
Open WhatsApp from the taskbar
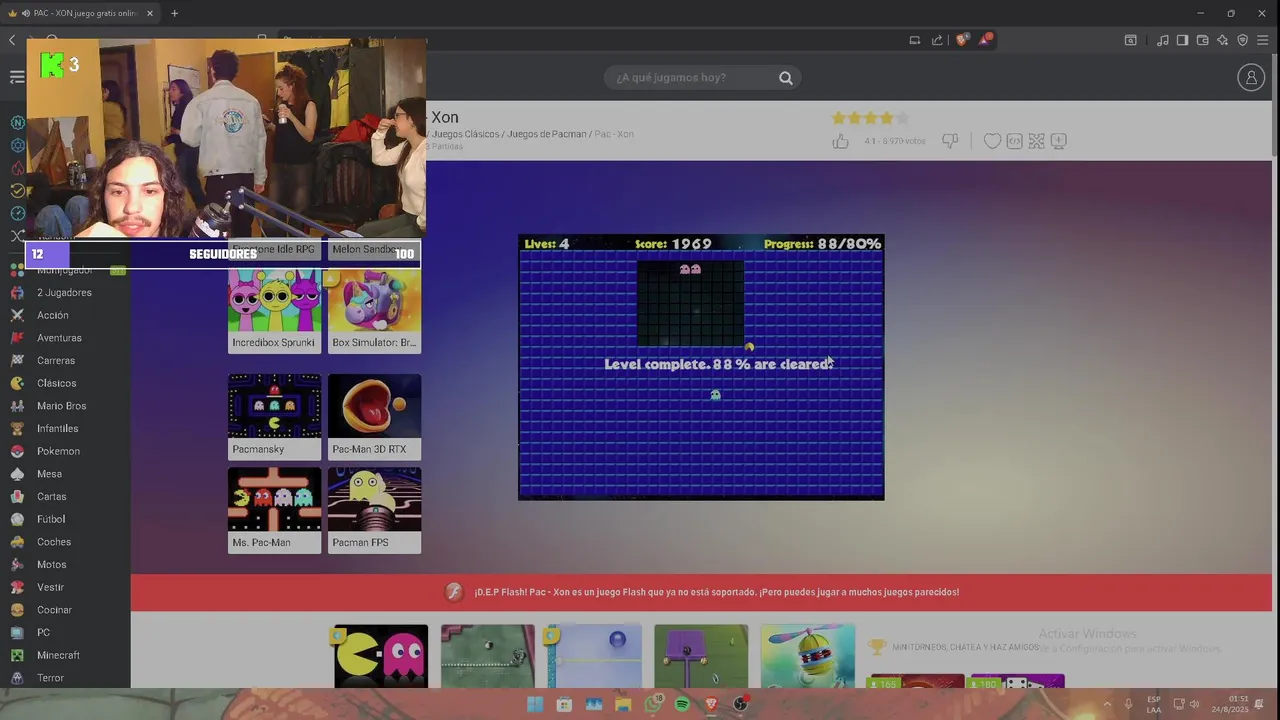click(653, 704)
